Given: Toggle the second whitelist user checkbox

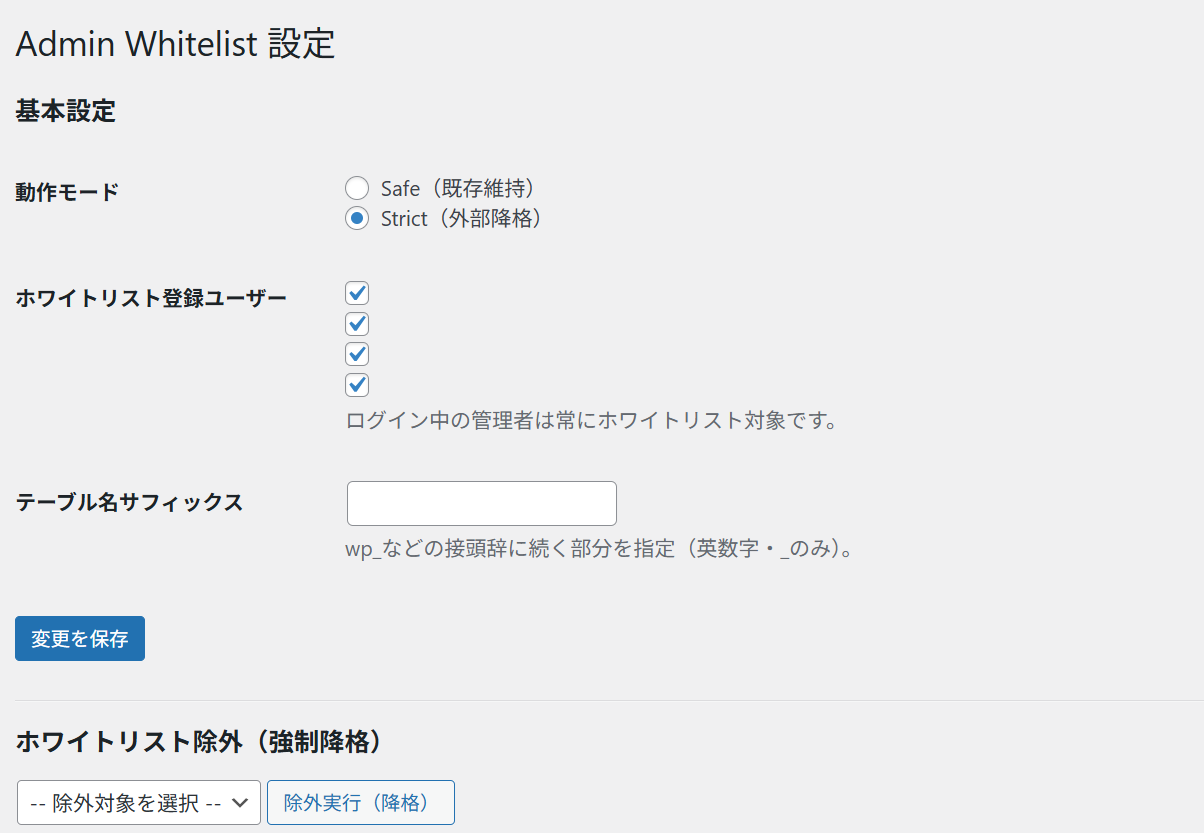Looking at the screenshot, I should (357, 324).
